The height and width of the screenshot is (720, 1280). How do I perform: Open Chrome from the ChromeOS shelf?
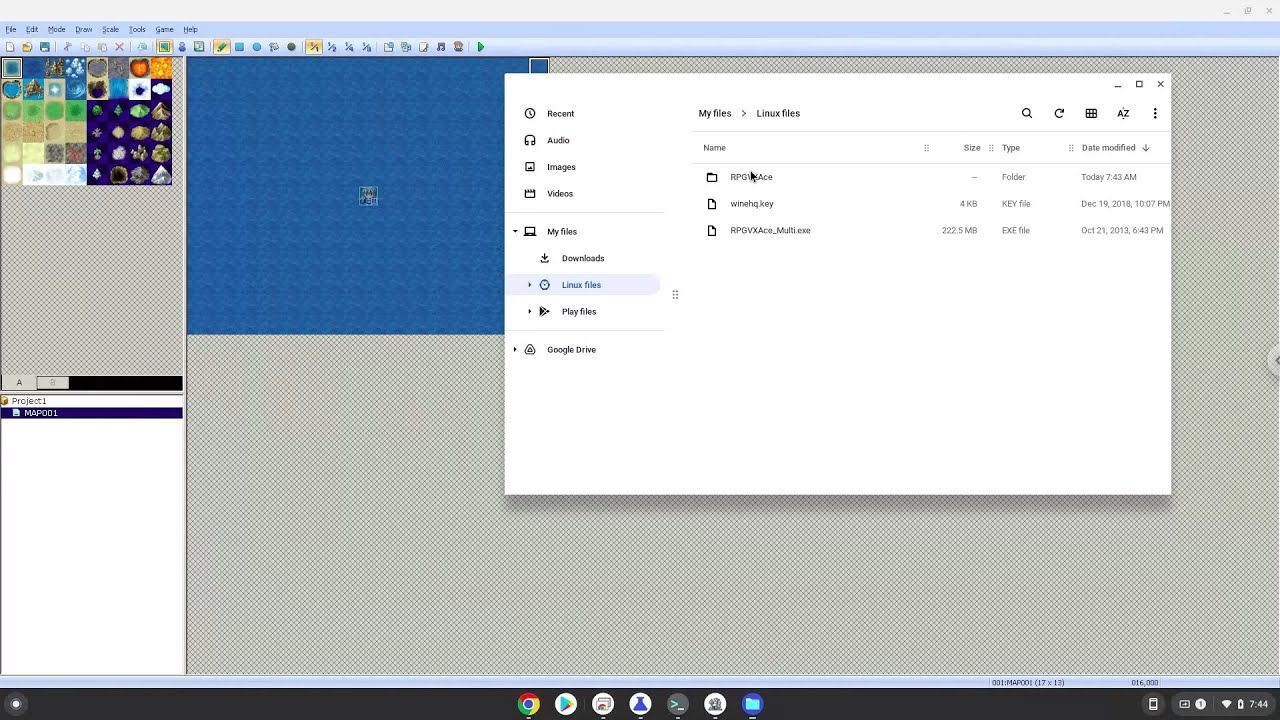[528, 704]
